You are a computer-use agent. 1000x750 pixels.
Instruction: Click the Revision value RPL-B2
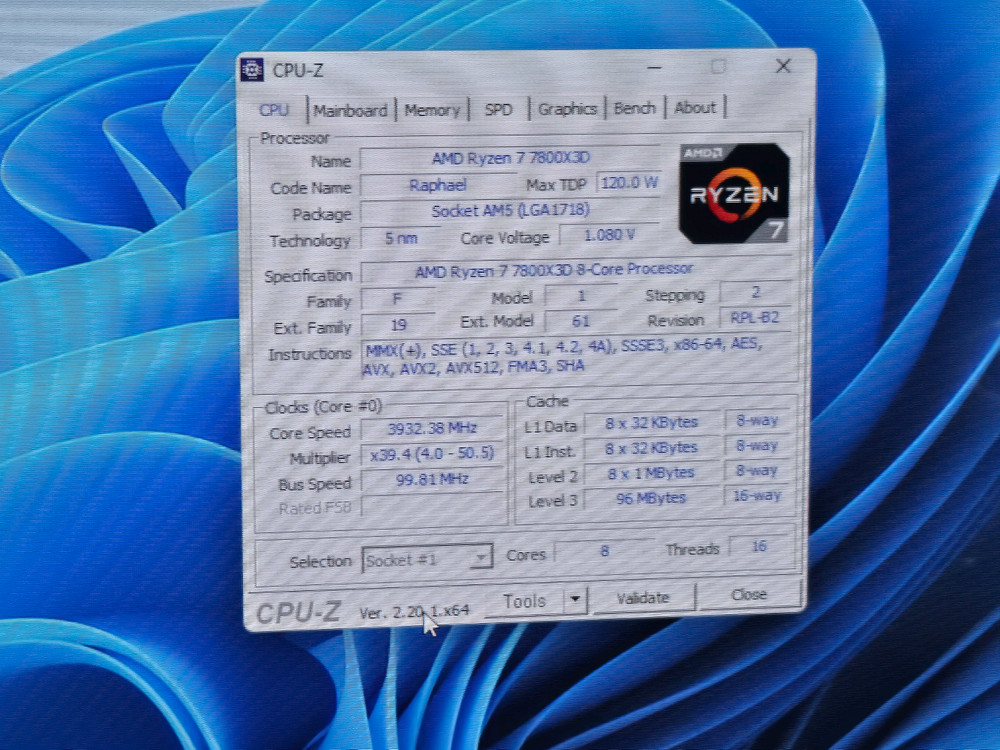[755, 318]
